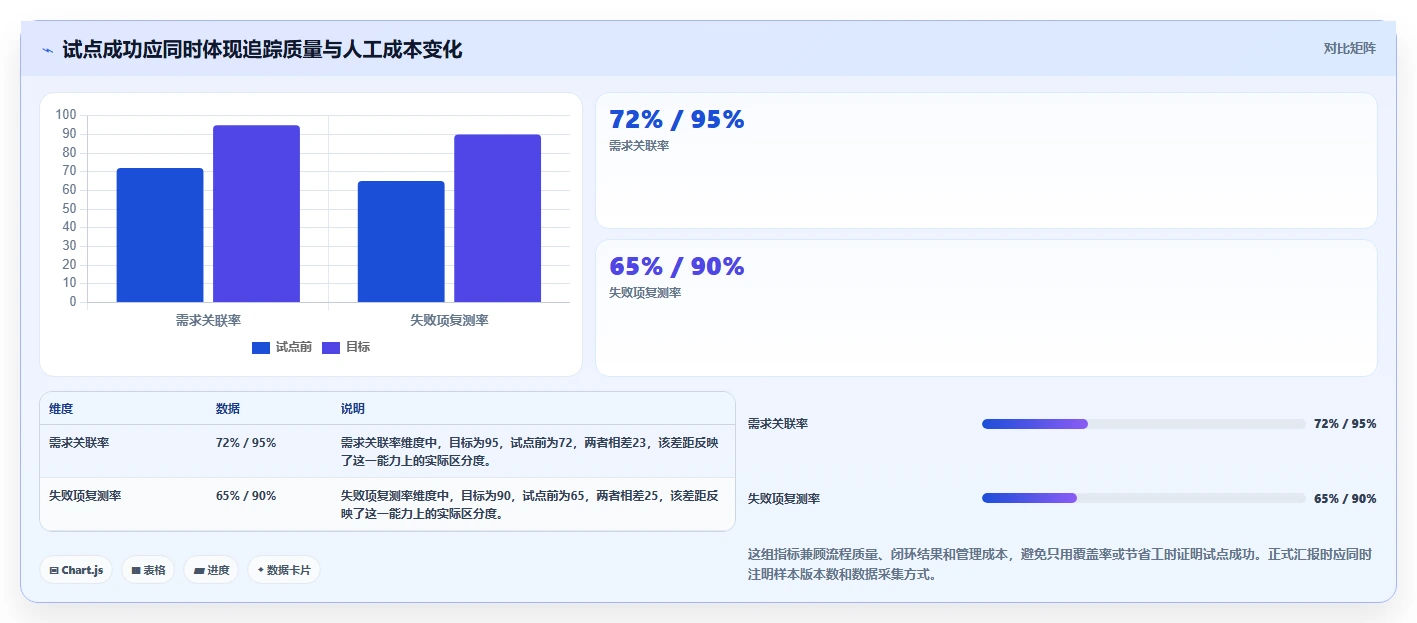Screen dimensions: 1417x623
Task: Toggle the 试点前 legend item
Action: tap(282, 347)
